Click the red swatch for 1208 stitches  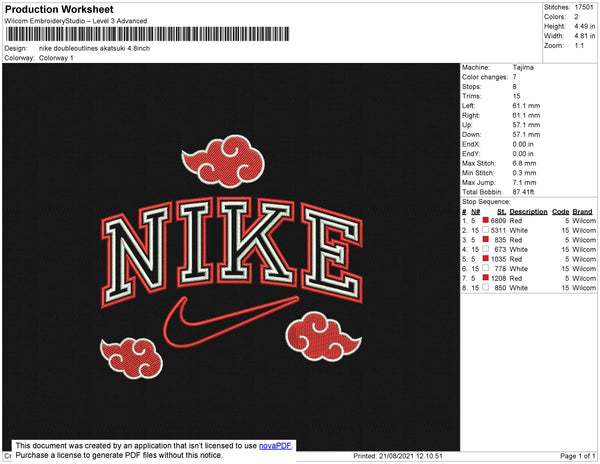[x=486, y=278]
